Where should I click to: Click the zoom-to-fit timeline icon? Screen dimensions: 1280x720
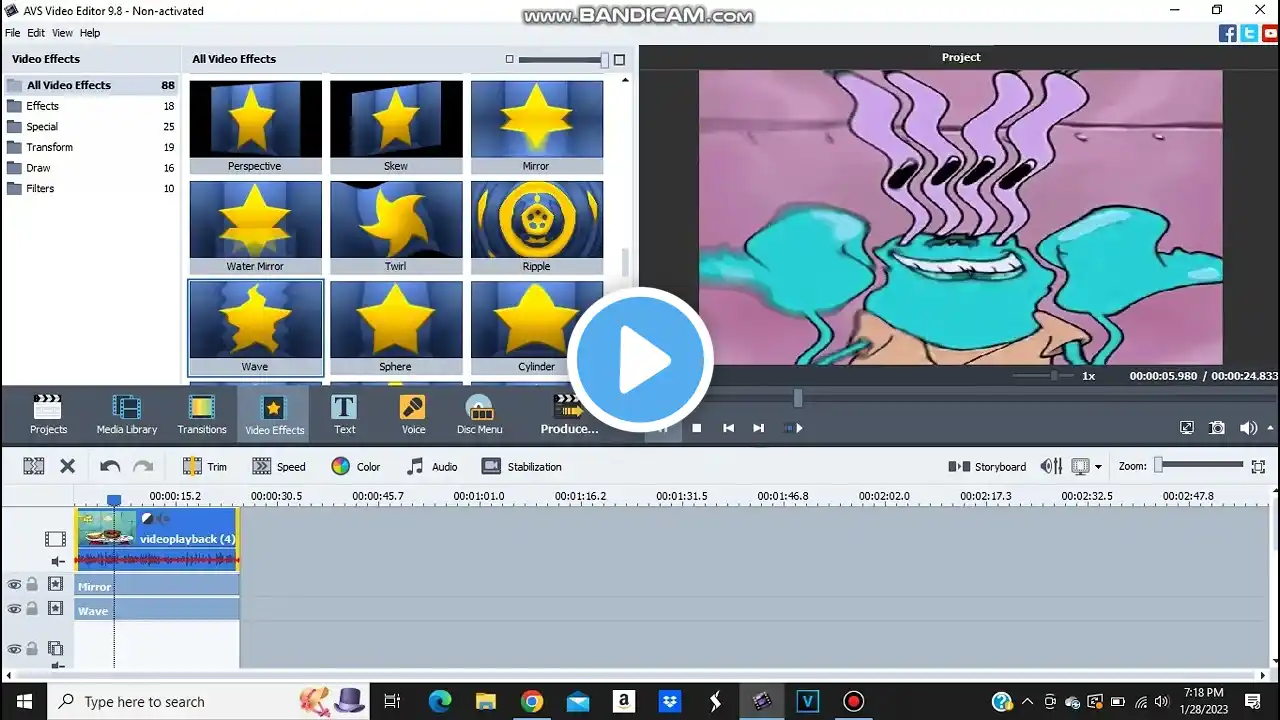[x=1258, y=466]
